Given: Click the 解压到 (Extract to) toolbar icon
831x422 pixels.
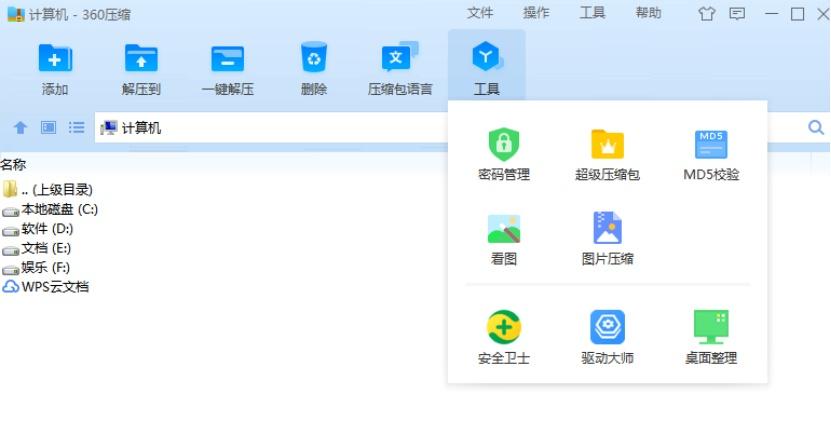Looking at the screenshot, I should pyautogui.click(x=141, y=58).
